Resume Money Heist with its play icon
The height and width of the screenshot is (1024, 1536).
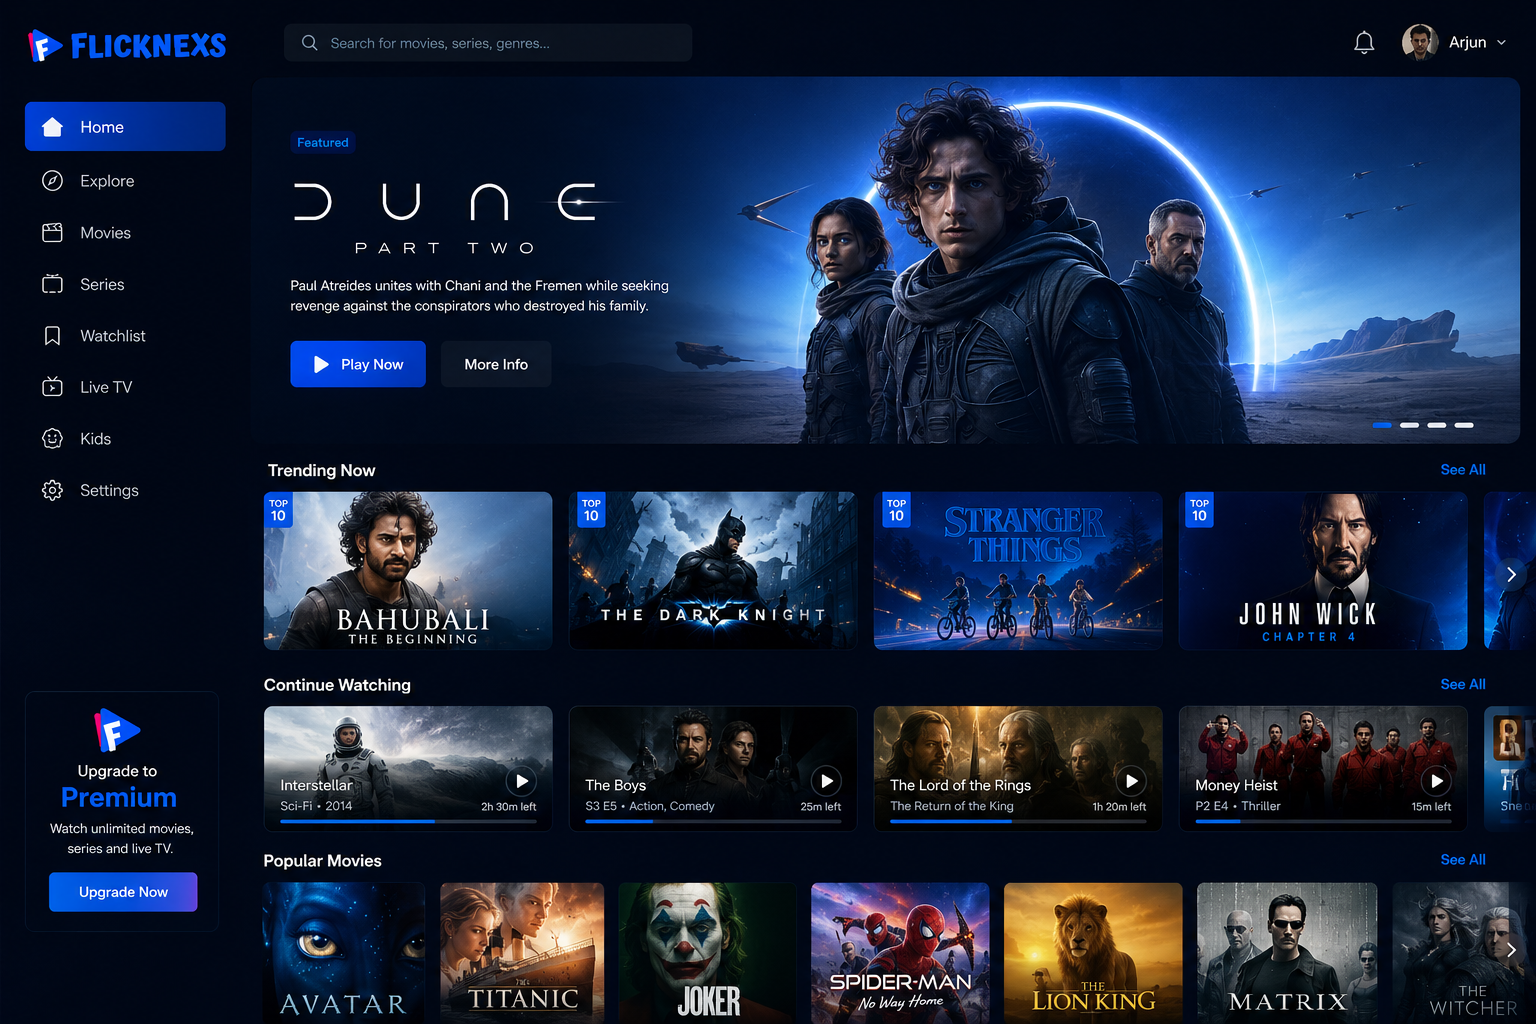point(1436,781)
